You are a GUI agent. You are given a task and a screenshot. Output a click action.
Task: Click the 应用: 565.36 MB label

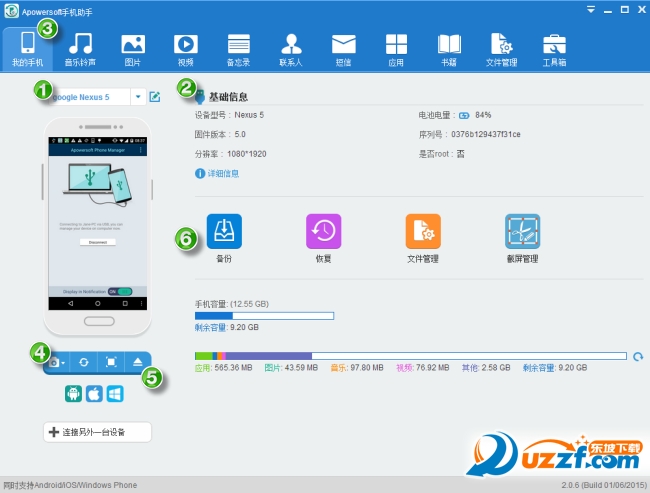[x=223, y=368]
